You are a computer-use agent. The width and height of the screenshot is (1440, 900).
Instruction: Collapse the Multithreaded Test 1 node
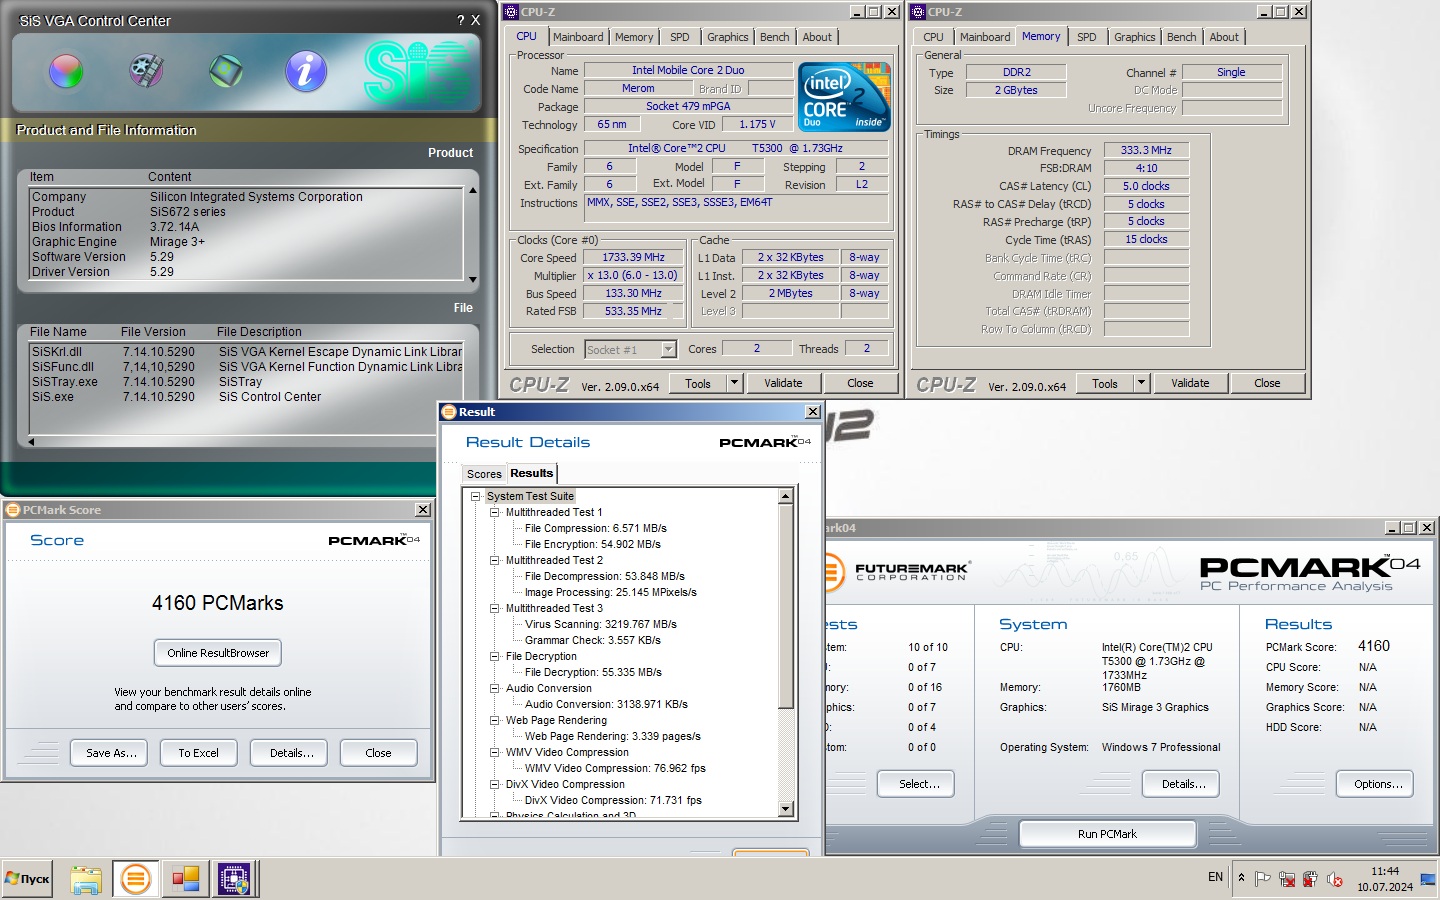point(494,512)
